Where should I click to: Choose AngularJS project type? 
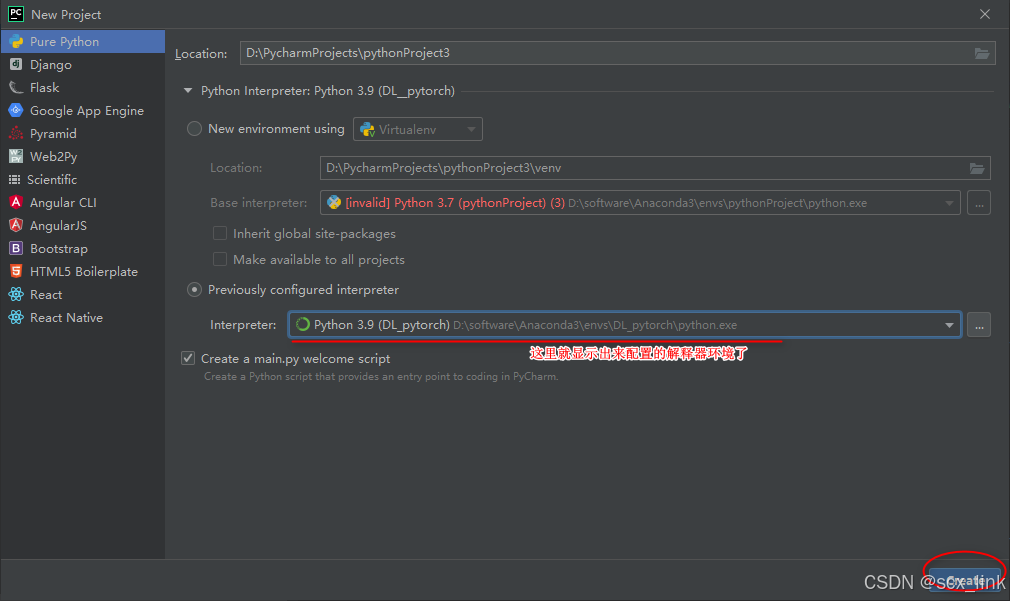(x=83, y=225)
